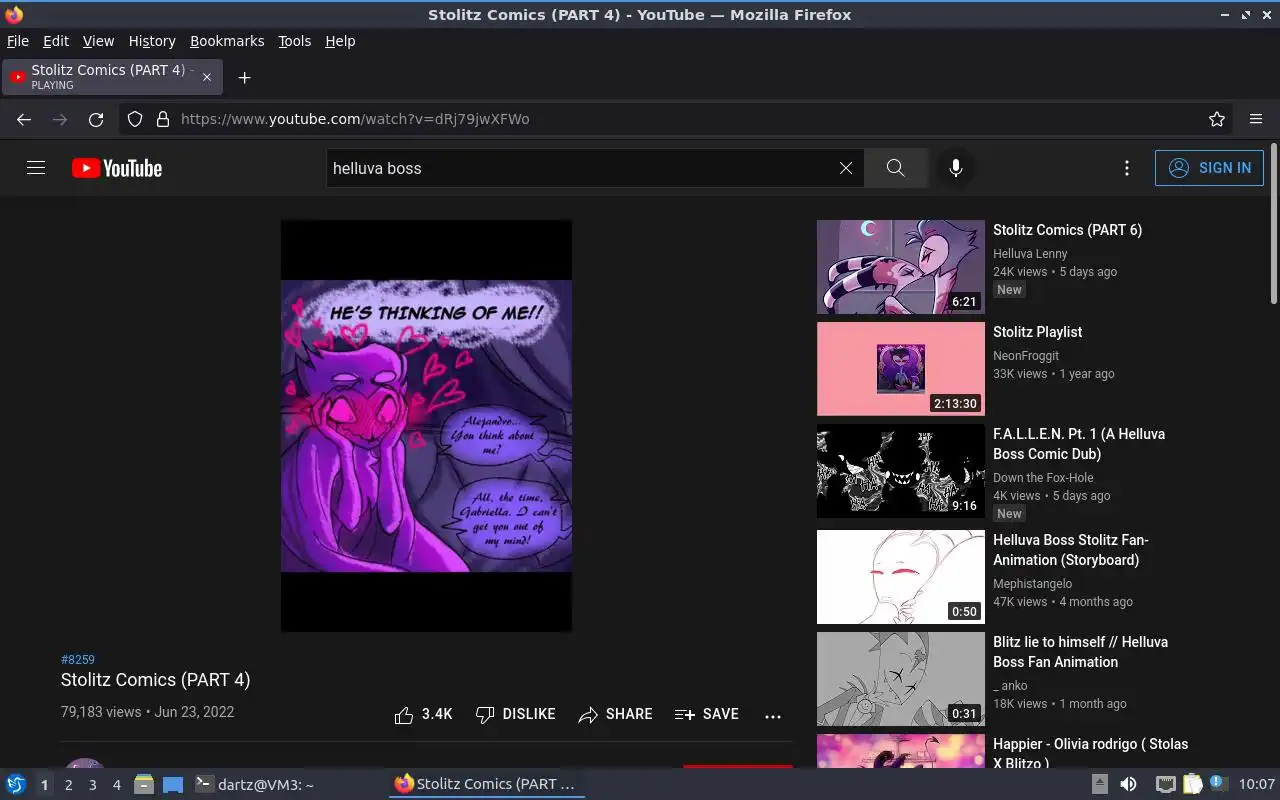Click the Storyboard fan-animation thumbnail
This screenshot has height=800, width=1280.
click(901, 577)
